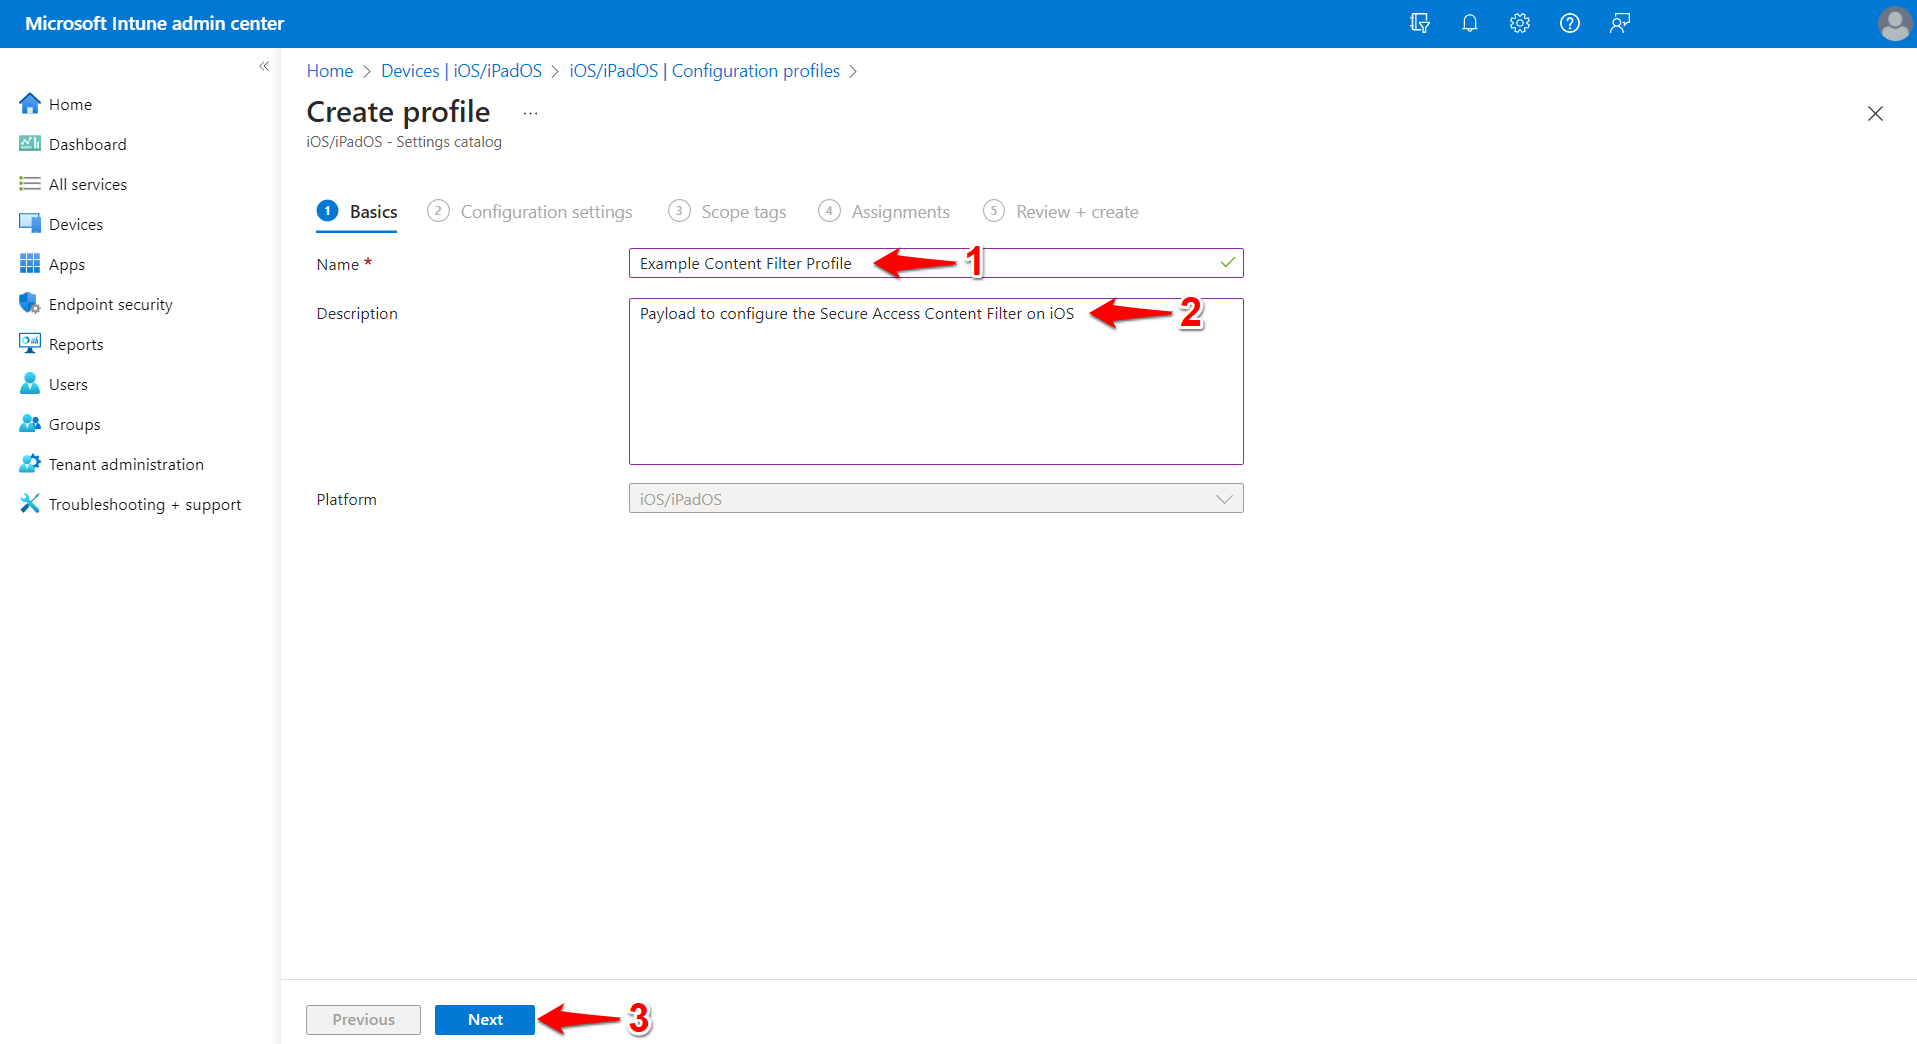Open Tenant administration text label

[126, 464]
